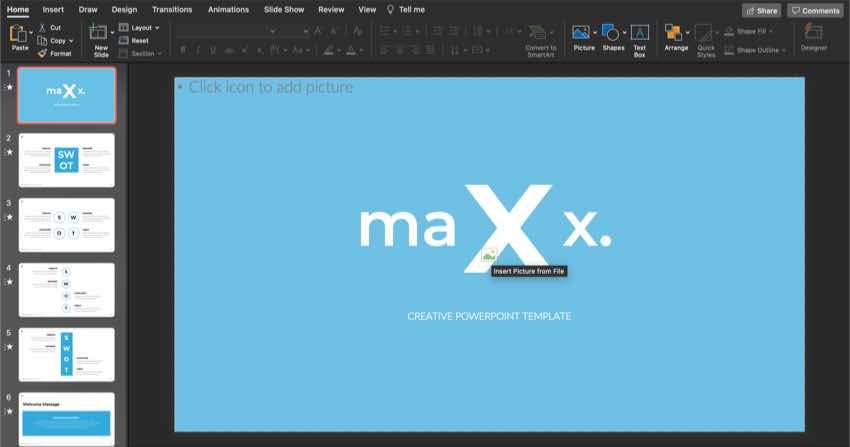850x447 pixels.
Task: Select the Format painter brush
Action: tap(42, 53)
